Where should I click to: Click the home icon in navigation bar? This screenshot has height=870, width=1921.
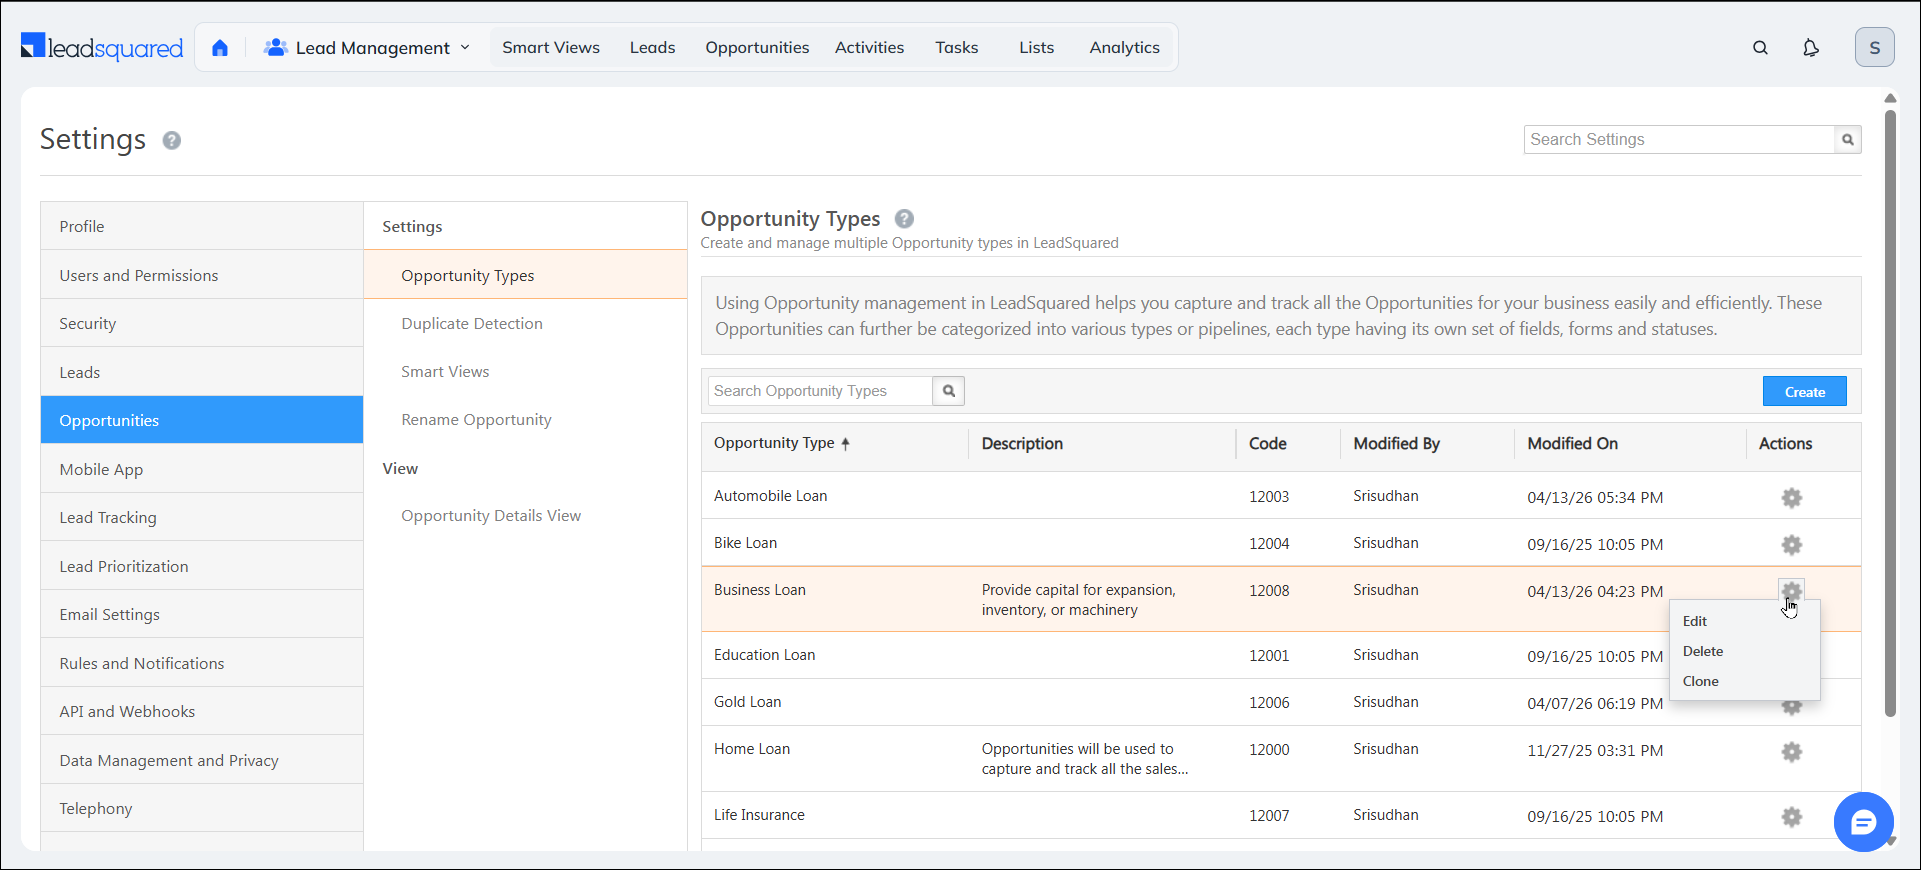pyautogui.click(x=220, y=48)
